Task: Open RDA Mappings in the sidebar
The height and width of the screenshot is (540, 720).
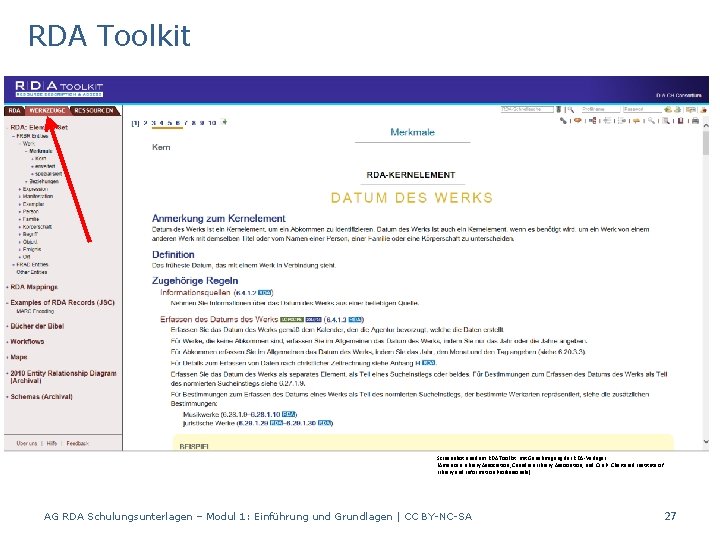Action: [x=34, y=287]
